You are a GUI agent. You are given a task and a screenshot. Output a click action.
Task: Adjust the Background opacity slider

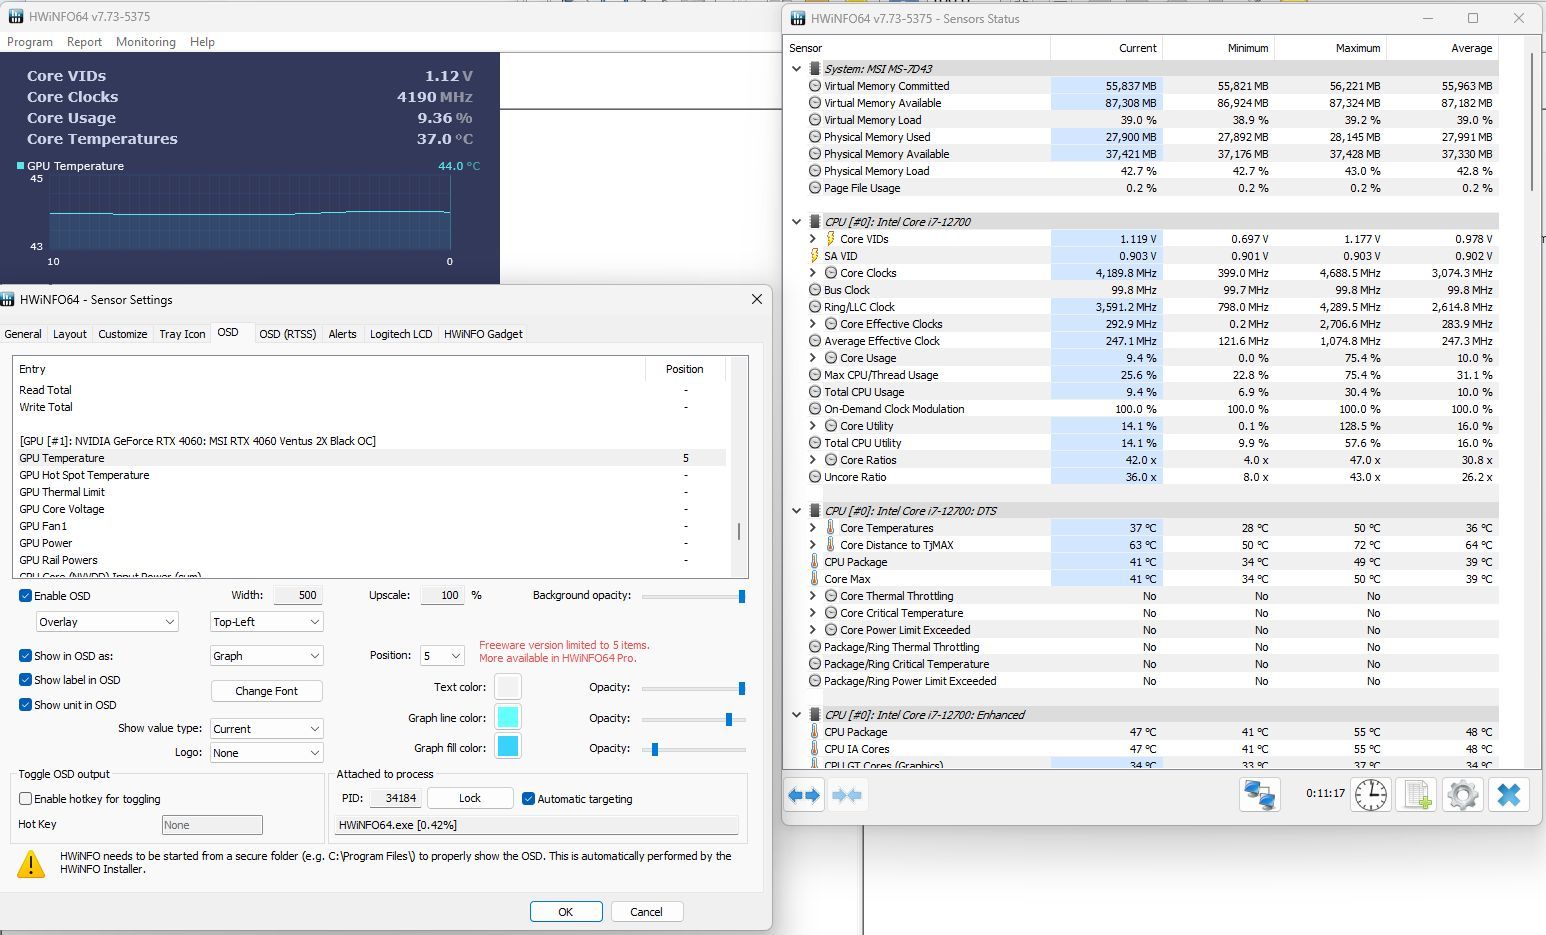point(740,596)
